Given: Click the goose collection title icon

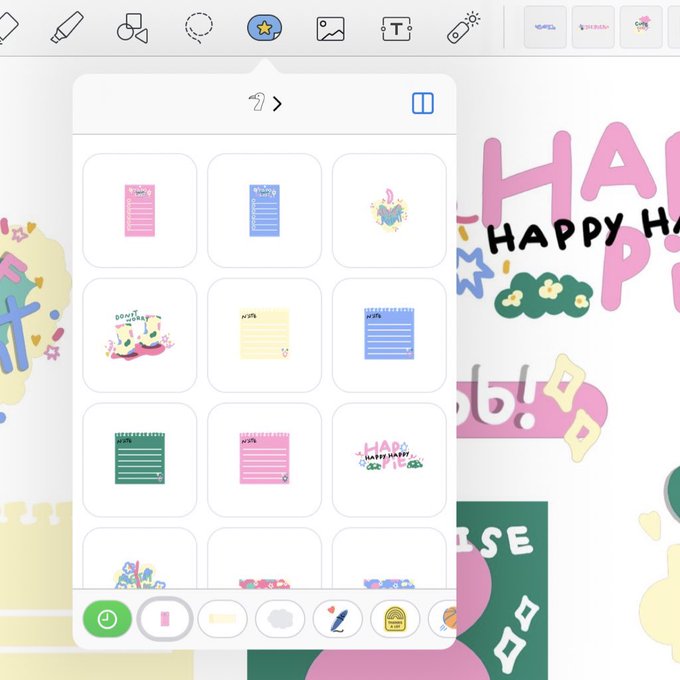Looking at the screenshot, I should click(257, 102).
